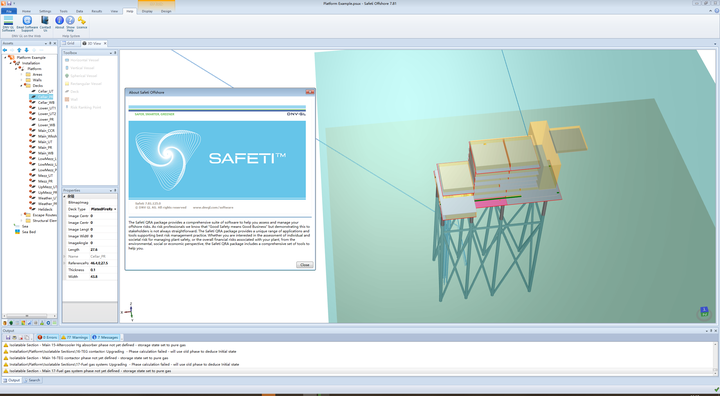720x396 pixels.
Task: Collapse the Platform Example root node
Action: pyautogui.click(x=5, y=57)
